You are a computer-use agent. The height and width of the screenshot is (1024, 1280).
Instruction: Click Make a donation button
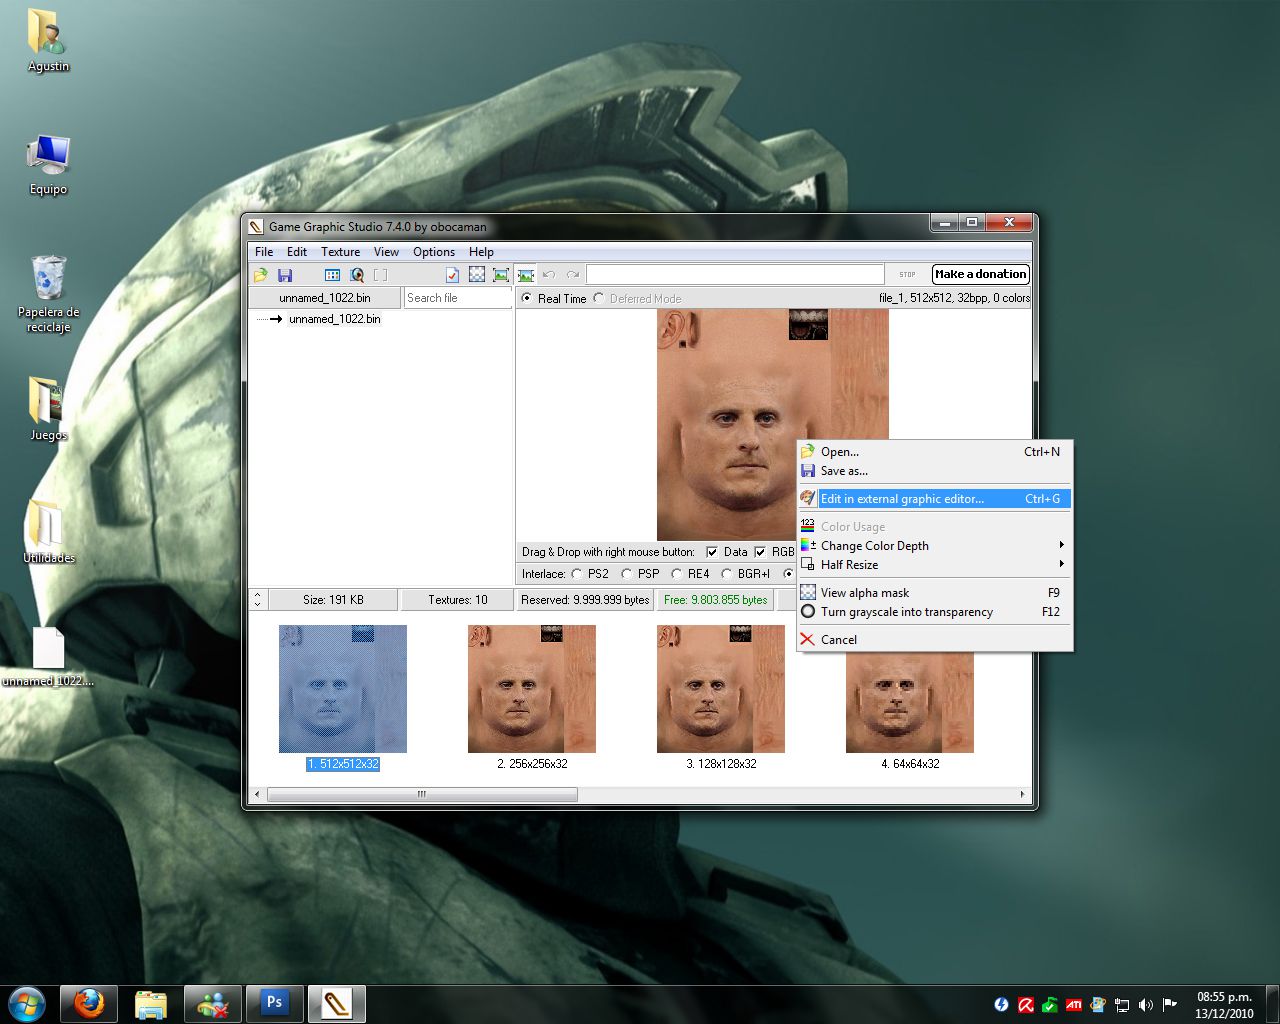[x=980, y=274]
